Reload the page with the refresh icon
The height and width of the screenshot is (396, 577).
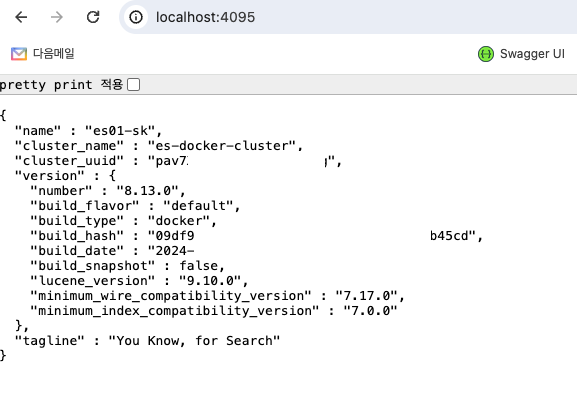click(x=93, y=17)
